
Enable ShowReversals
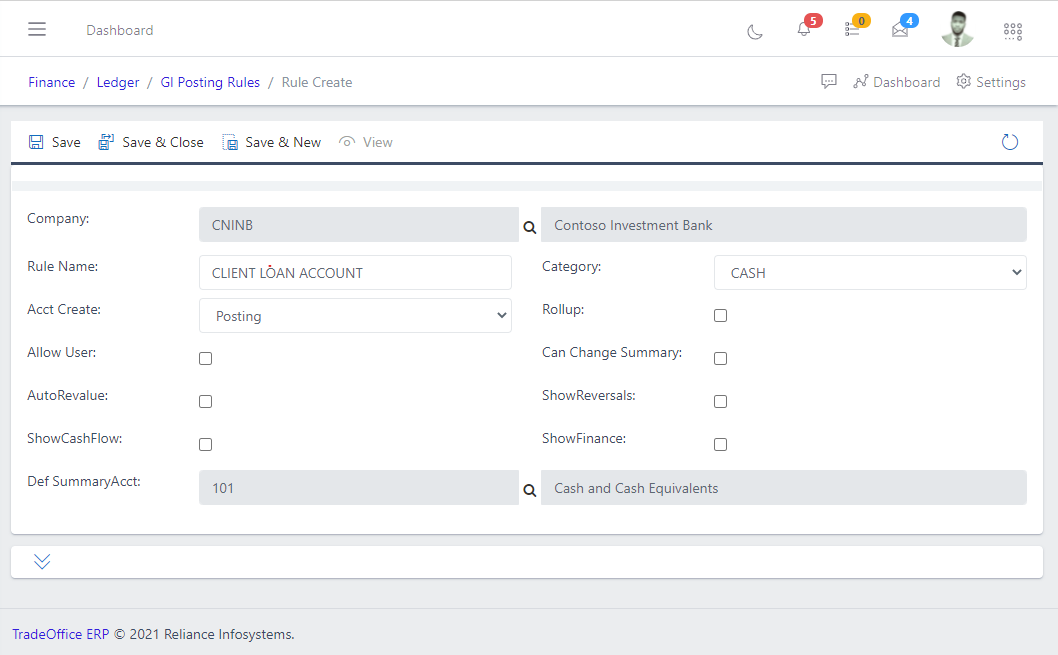(x=720, y=401)
